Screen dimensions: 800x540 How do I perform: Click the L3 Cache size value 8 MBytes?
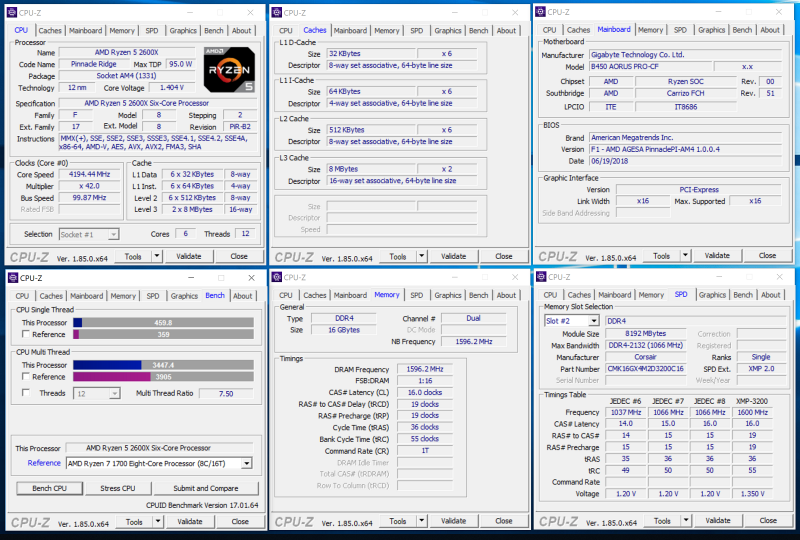tap(371, 169)
